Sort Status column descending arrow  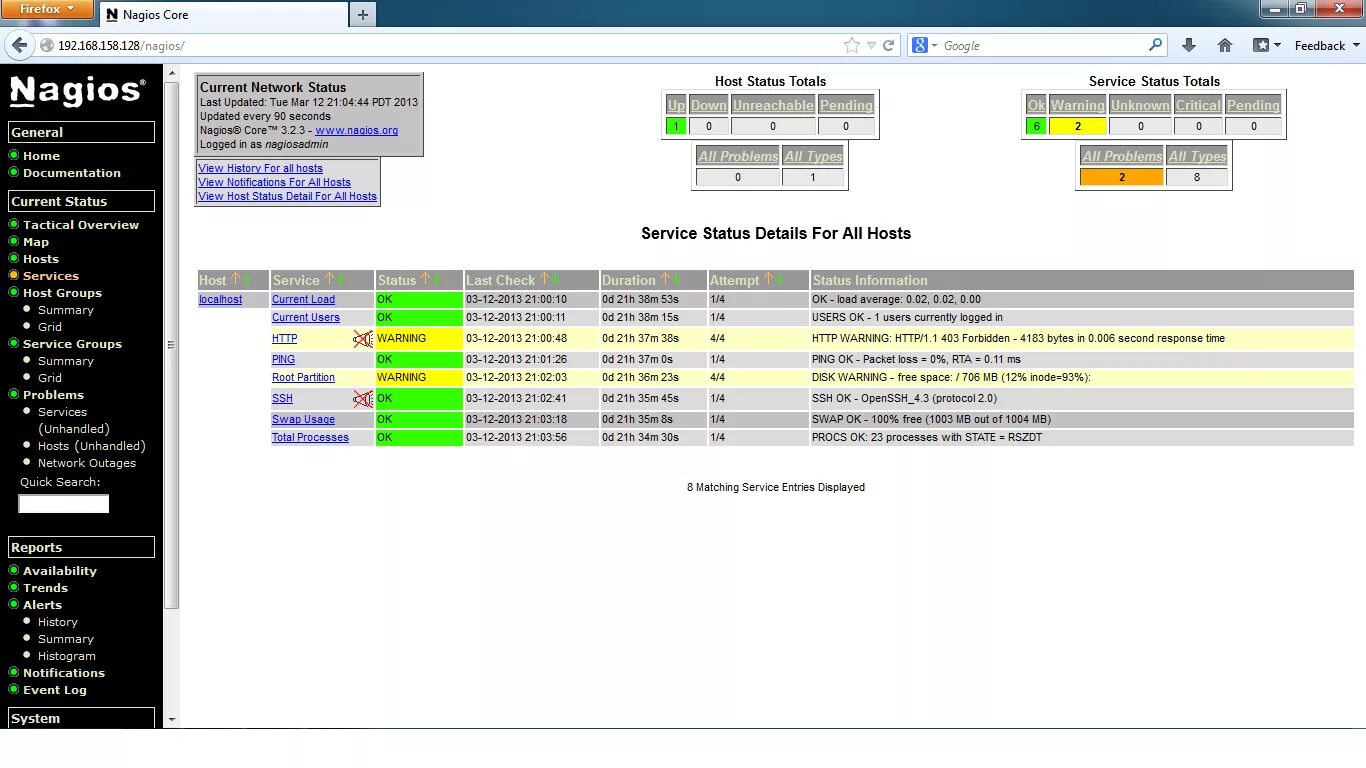pos(436,279)
